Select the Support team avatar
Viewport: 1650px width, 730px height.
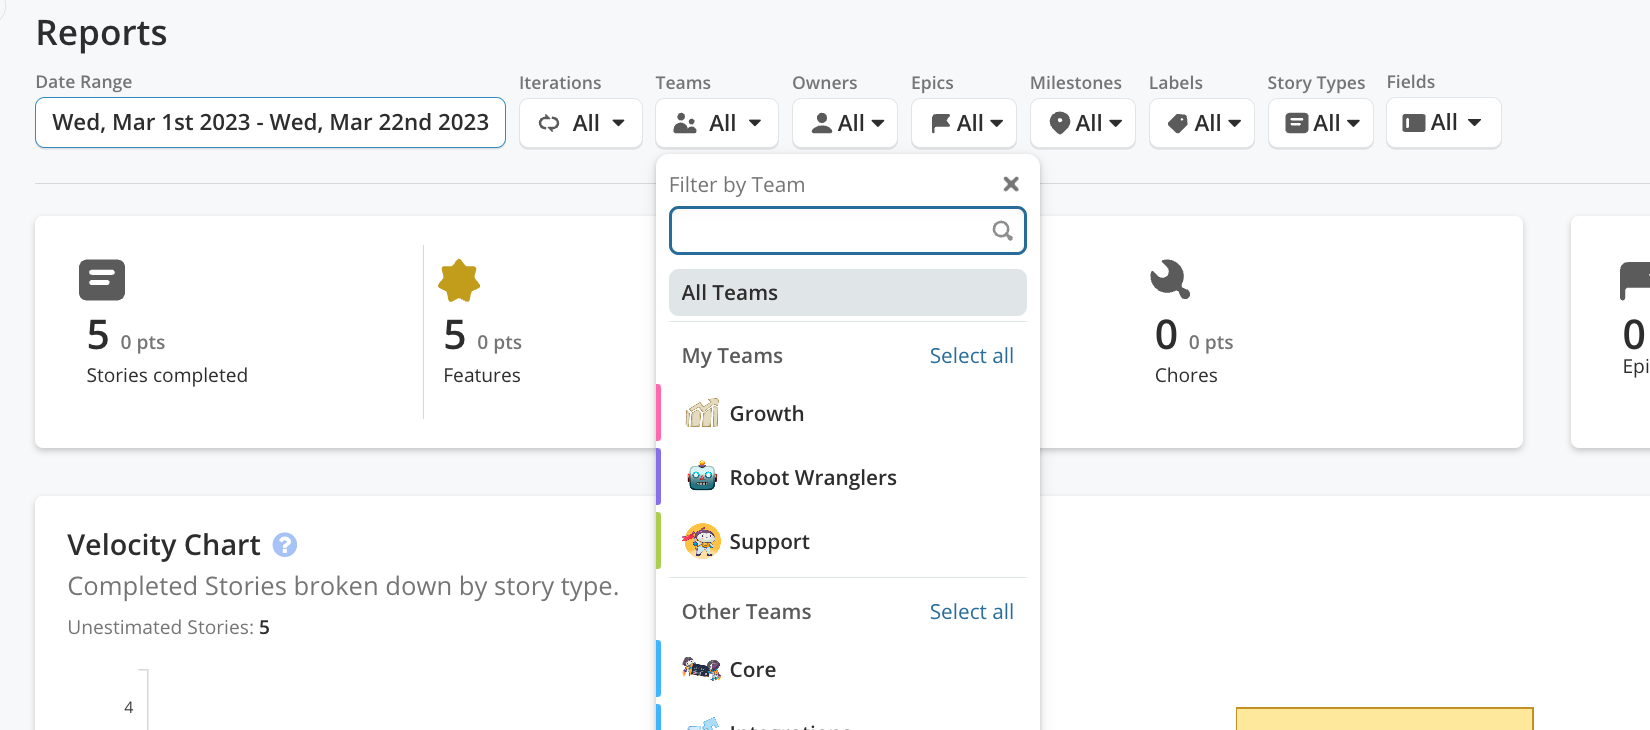[x=702, y=541]
